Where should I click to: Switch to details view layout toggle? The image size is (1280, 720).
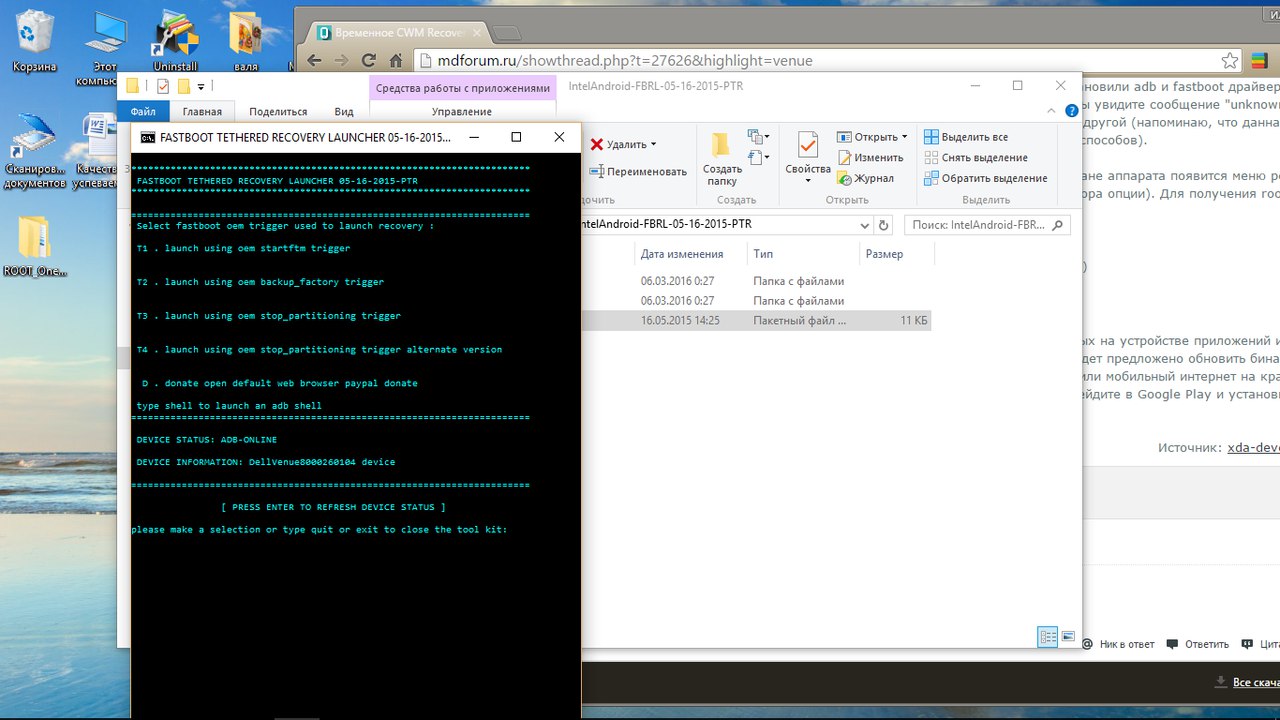1048,636
